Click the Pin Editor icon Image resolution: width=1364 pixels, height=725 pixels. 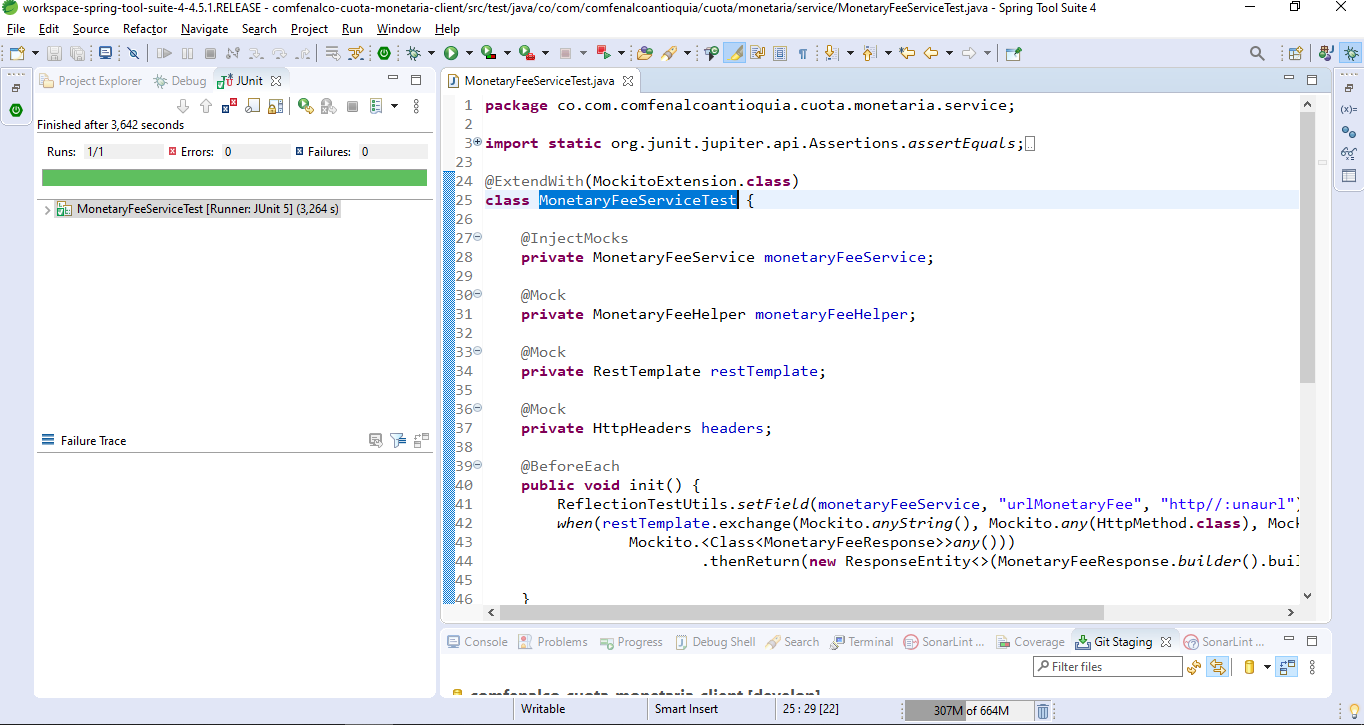click(1014, 53)
